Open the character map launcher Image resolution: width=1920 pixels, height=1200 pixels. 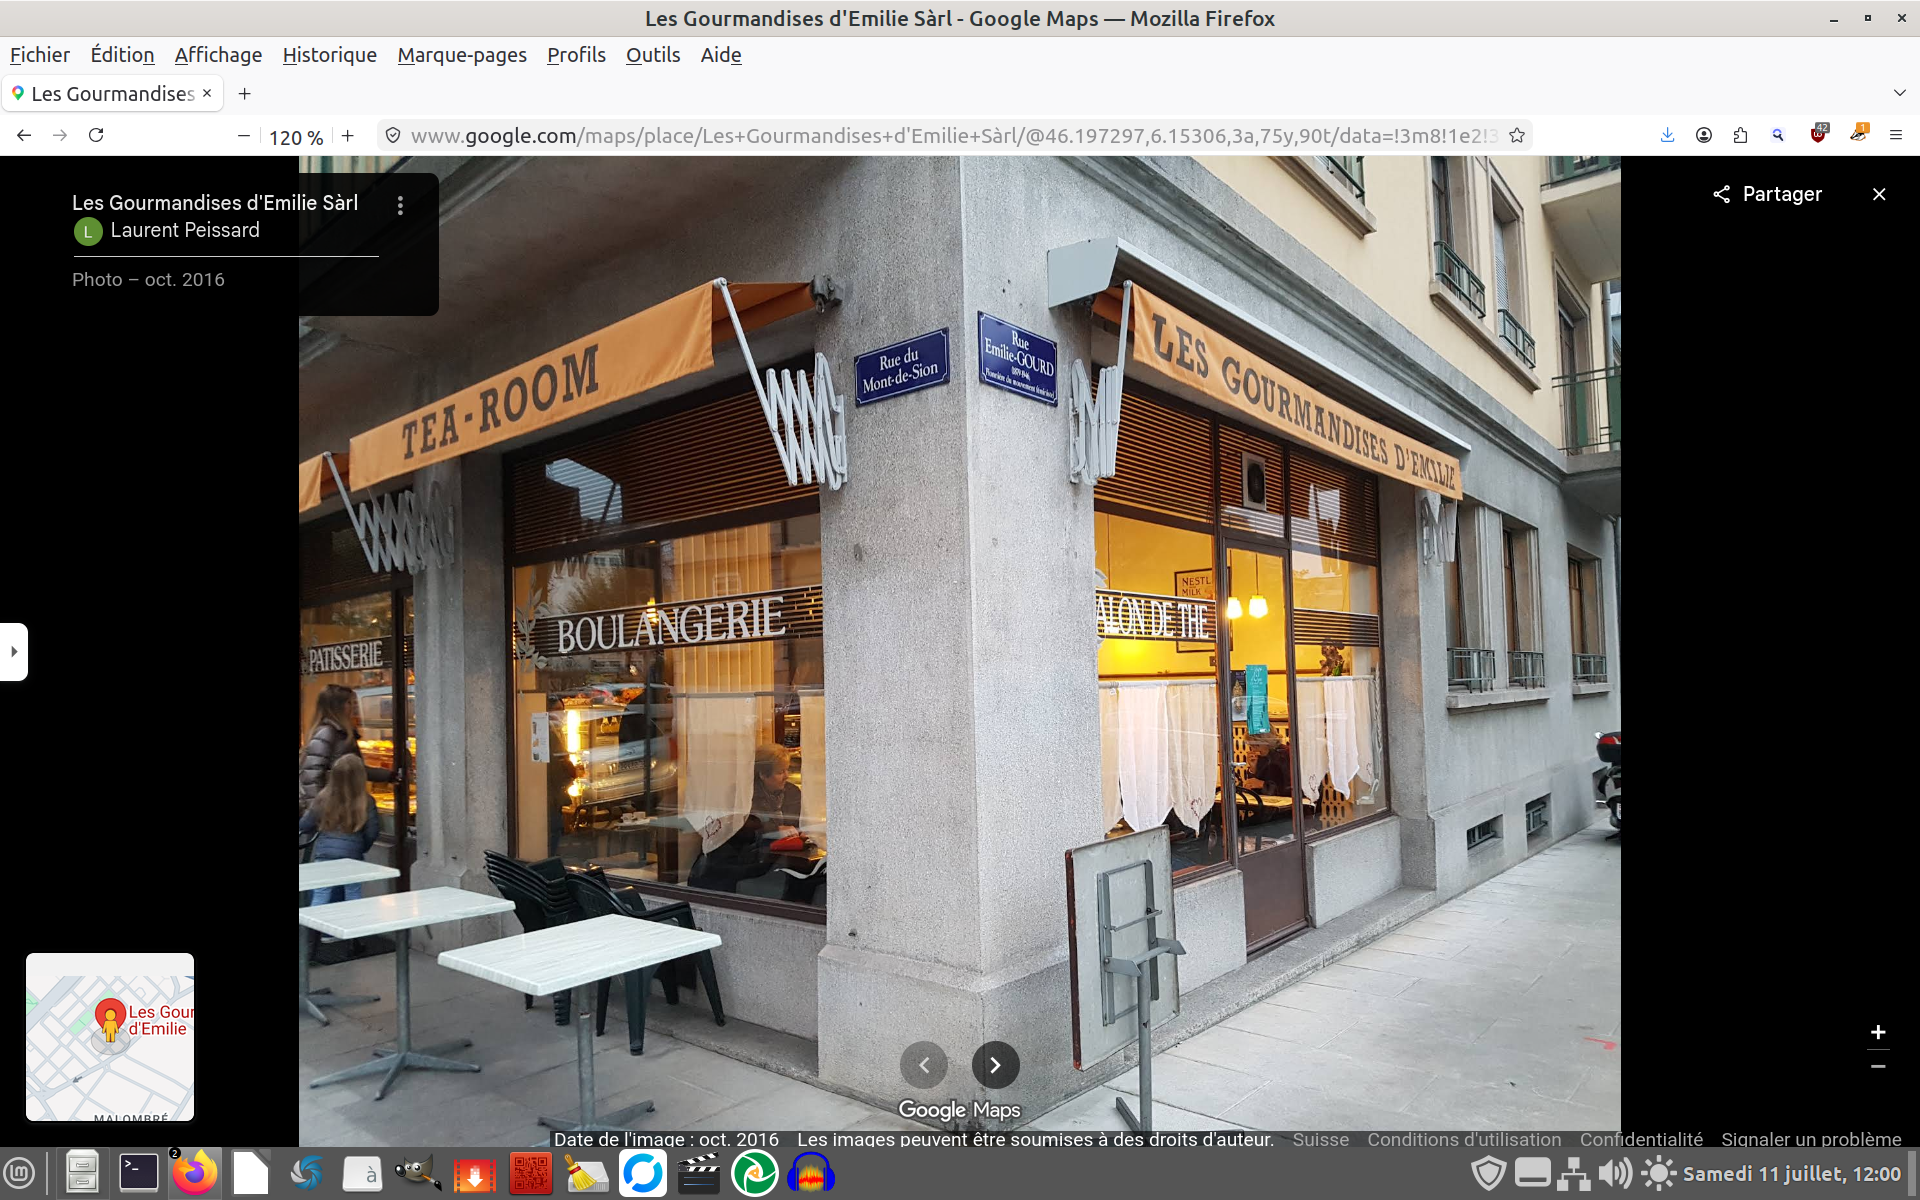tap(362, 1173)
